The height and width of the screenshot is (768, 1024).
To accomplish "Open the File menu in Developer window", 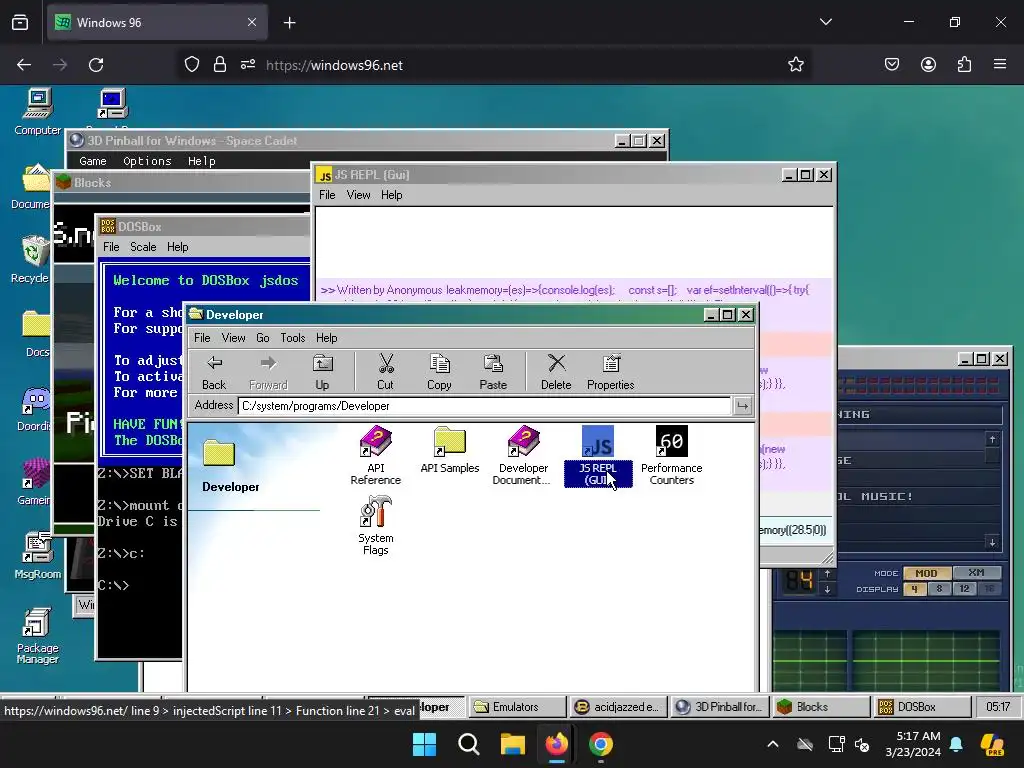I will [202, 338].
